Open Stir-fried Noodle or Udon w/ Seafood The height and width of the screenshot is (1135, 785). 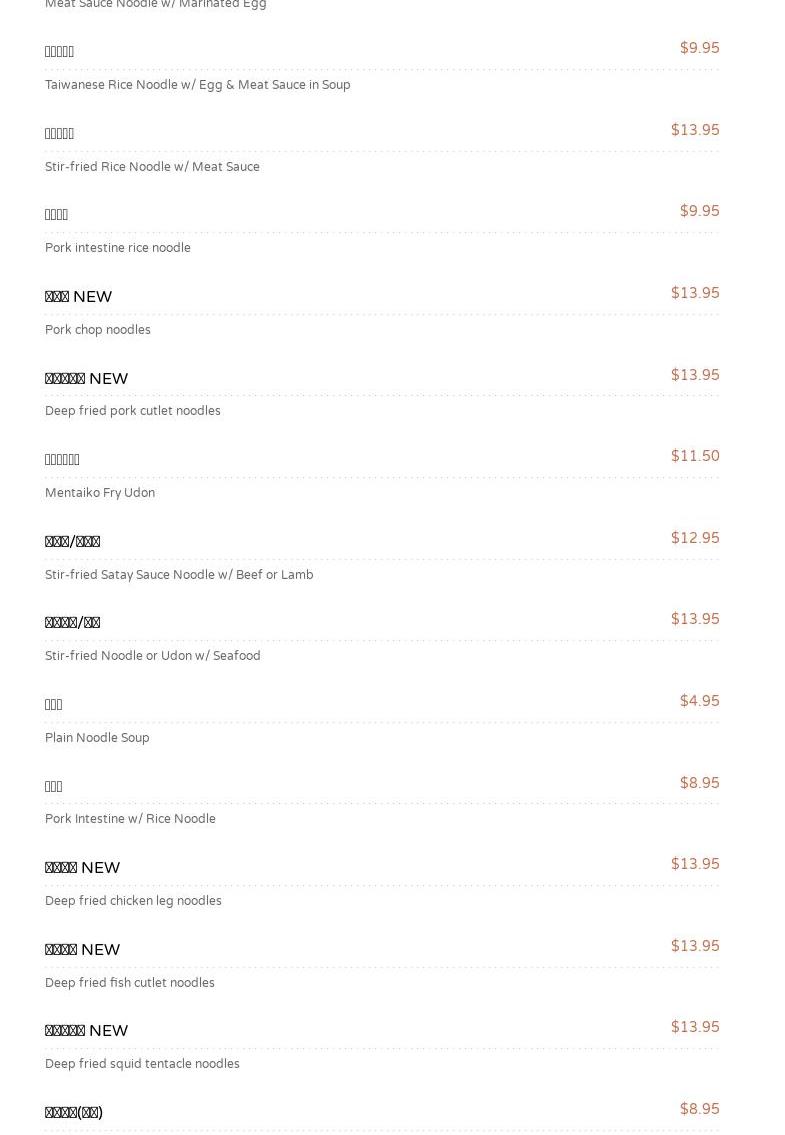[152, 656]
